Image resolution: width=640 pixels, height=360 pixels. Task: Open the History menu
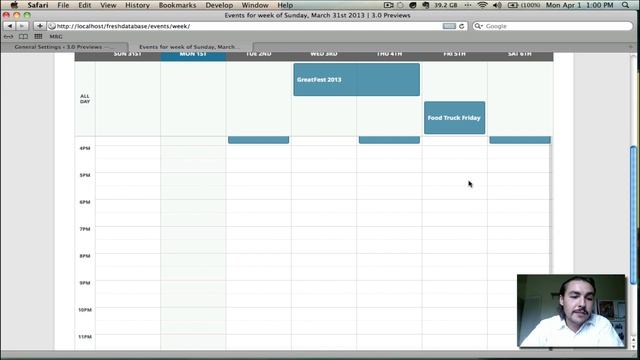137,5
